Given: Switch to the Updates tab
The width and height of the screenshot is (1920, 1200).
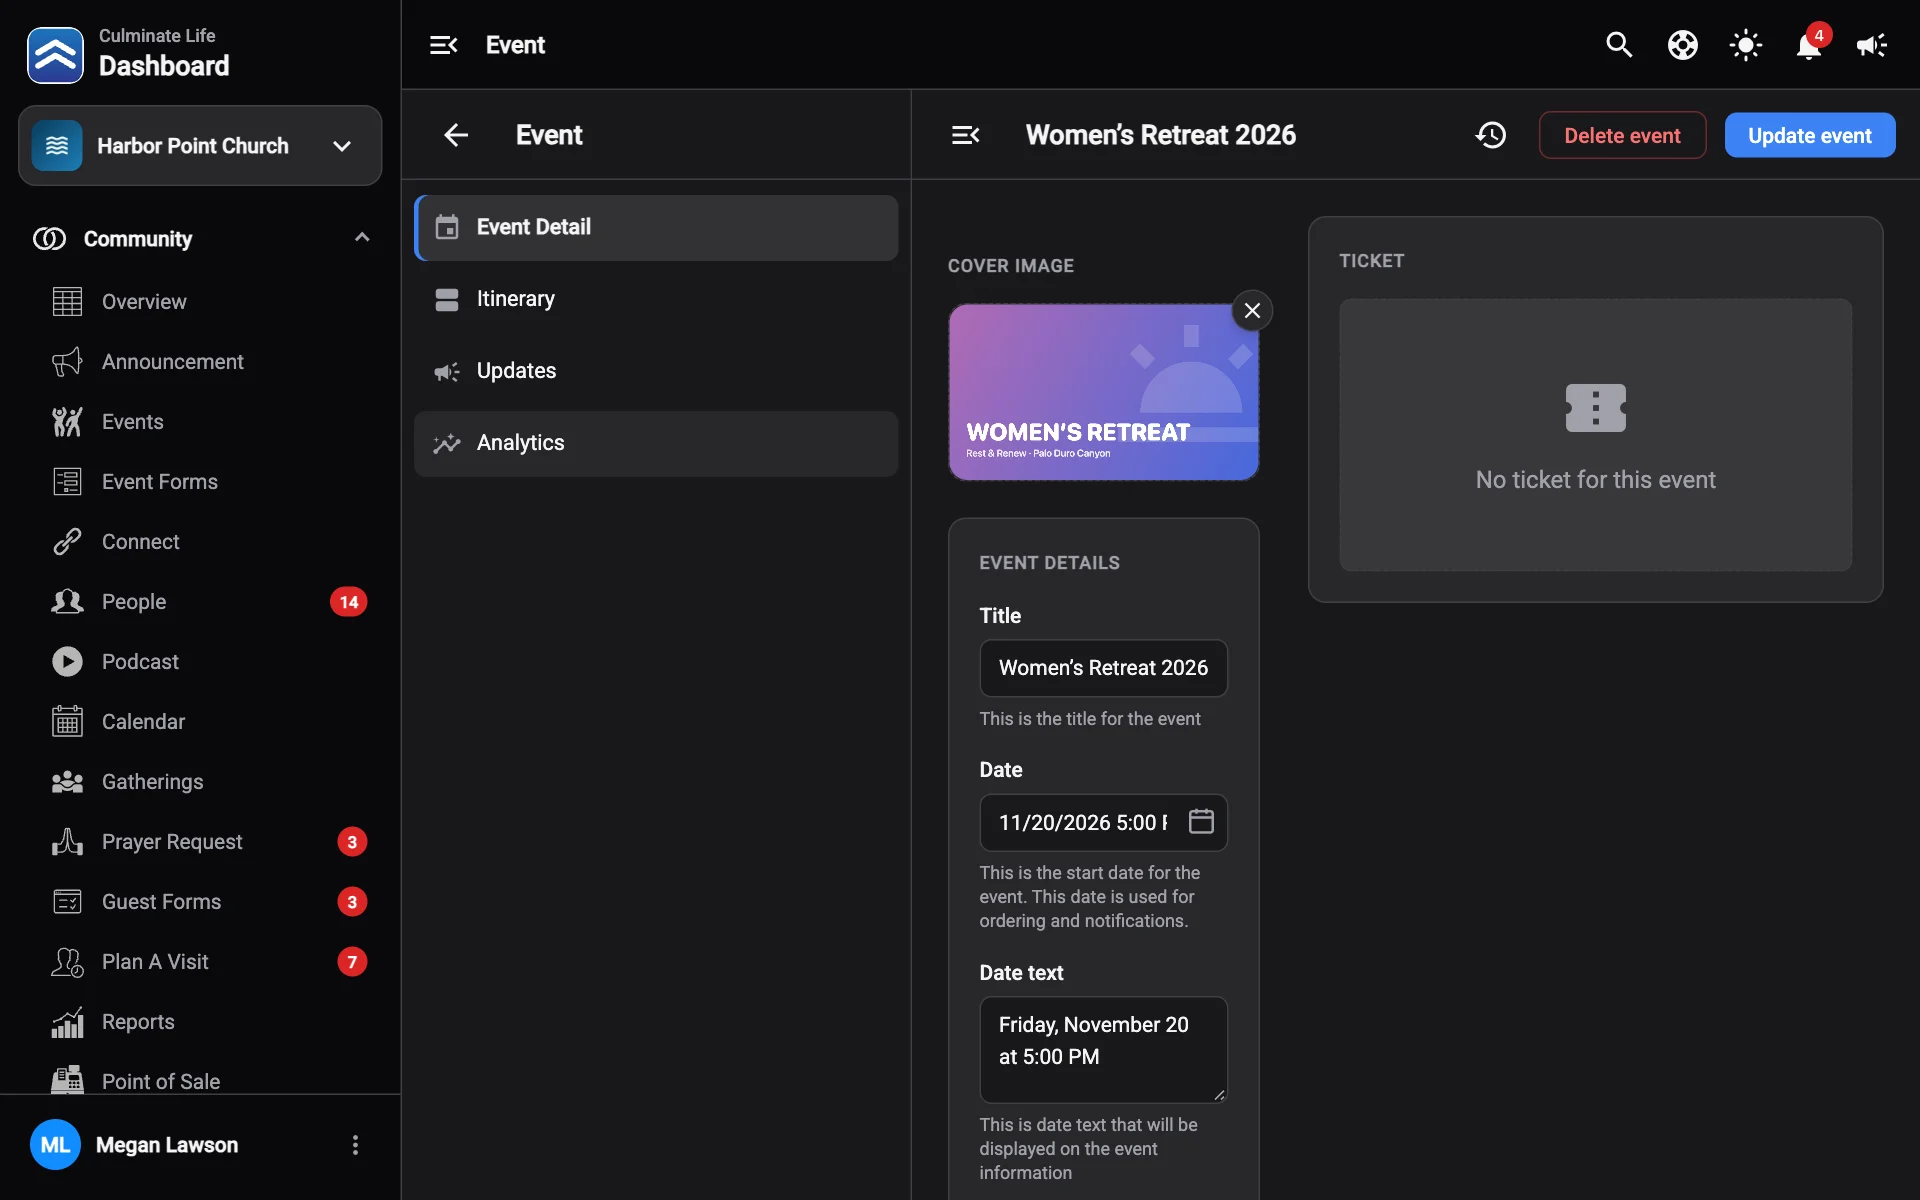Looking at the screenshot, I should pos(656,371).
